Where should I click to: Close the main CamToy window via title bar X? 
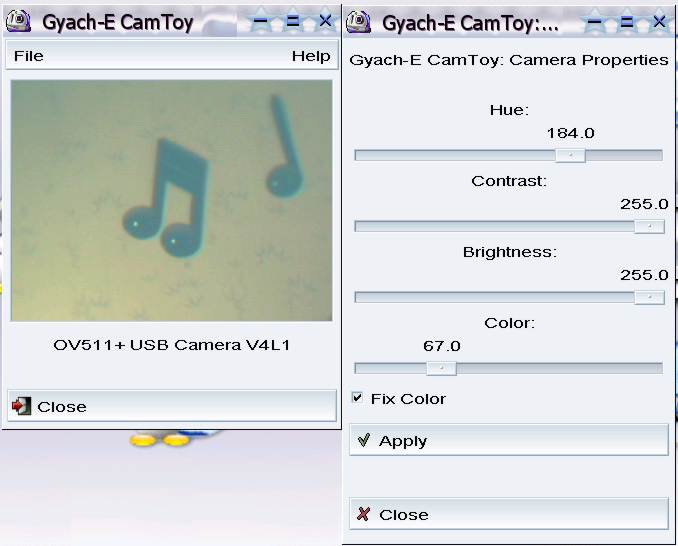[x=325, y=21]
